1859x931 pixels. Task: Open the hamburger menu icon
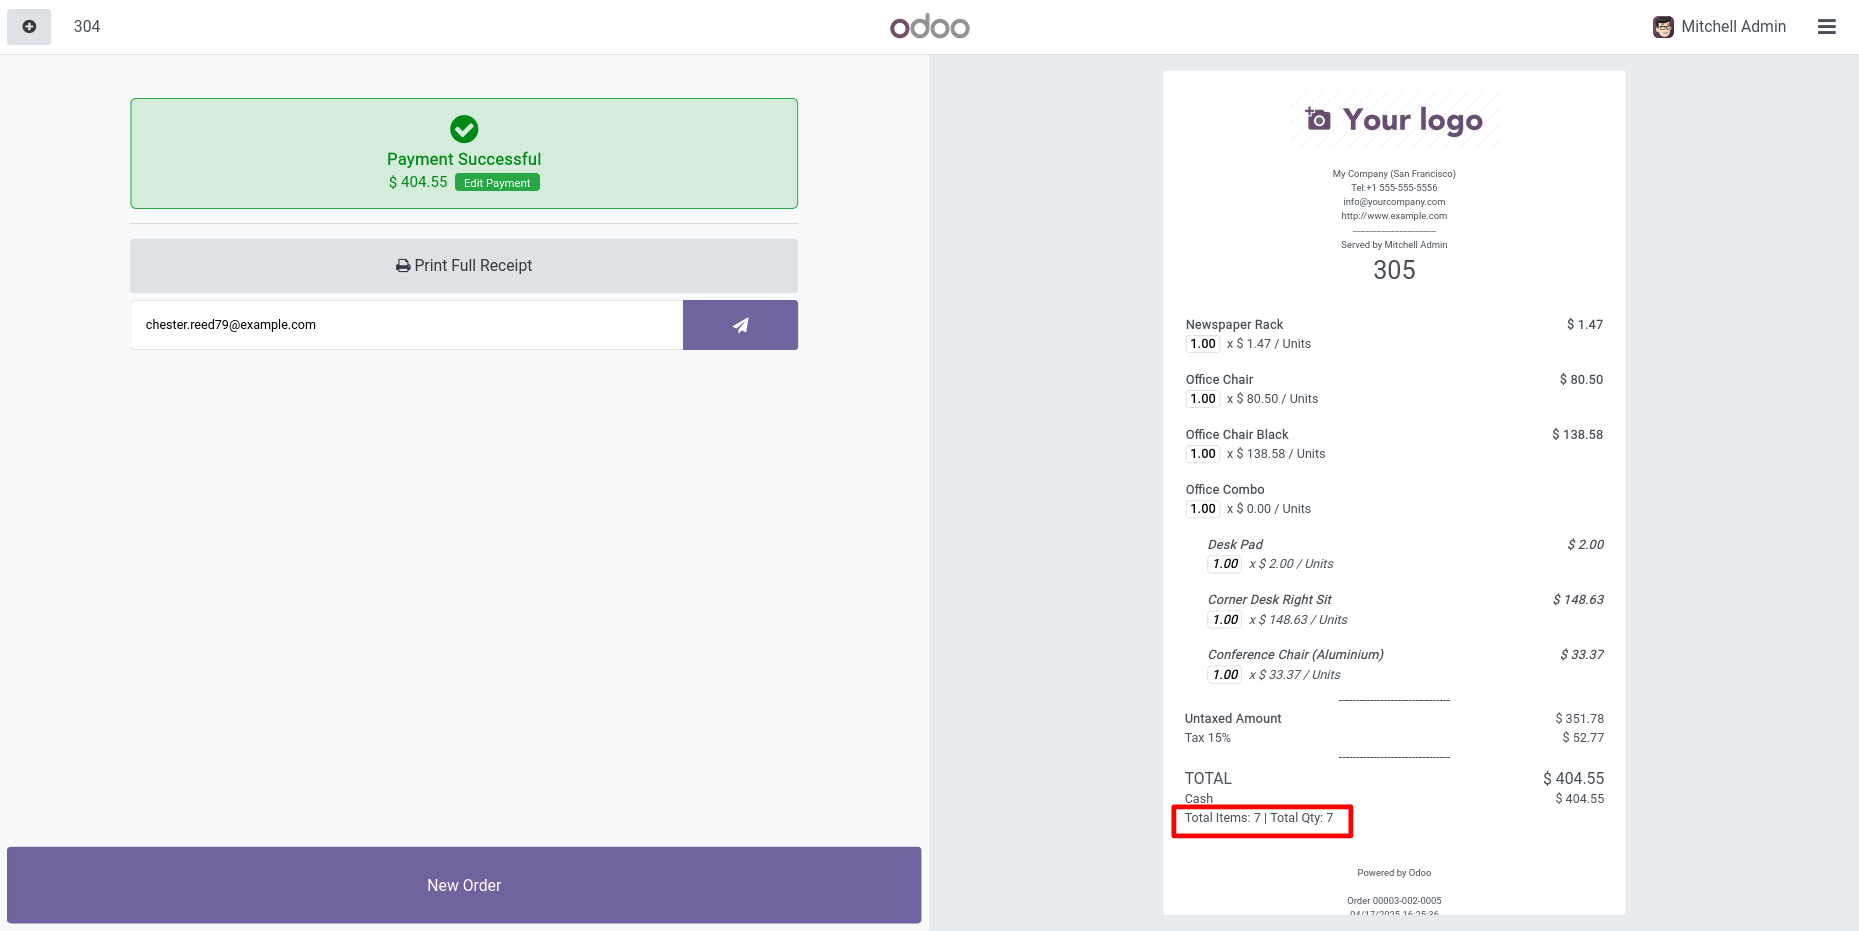(1826, 27)
